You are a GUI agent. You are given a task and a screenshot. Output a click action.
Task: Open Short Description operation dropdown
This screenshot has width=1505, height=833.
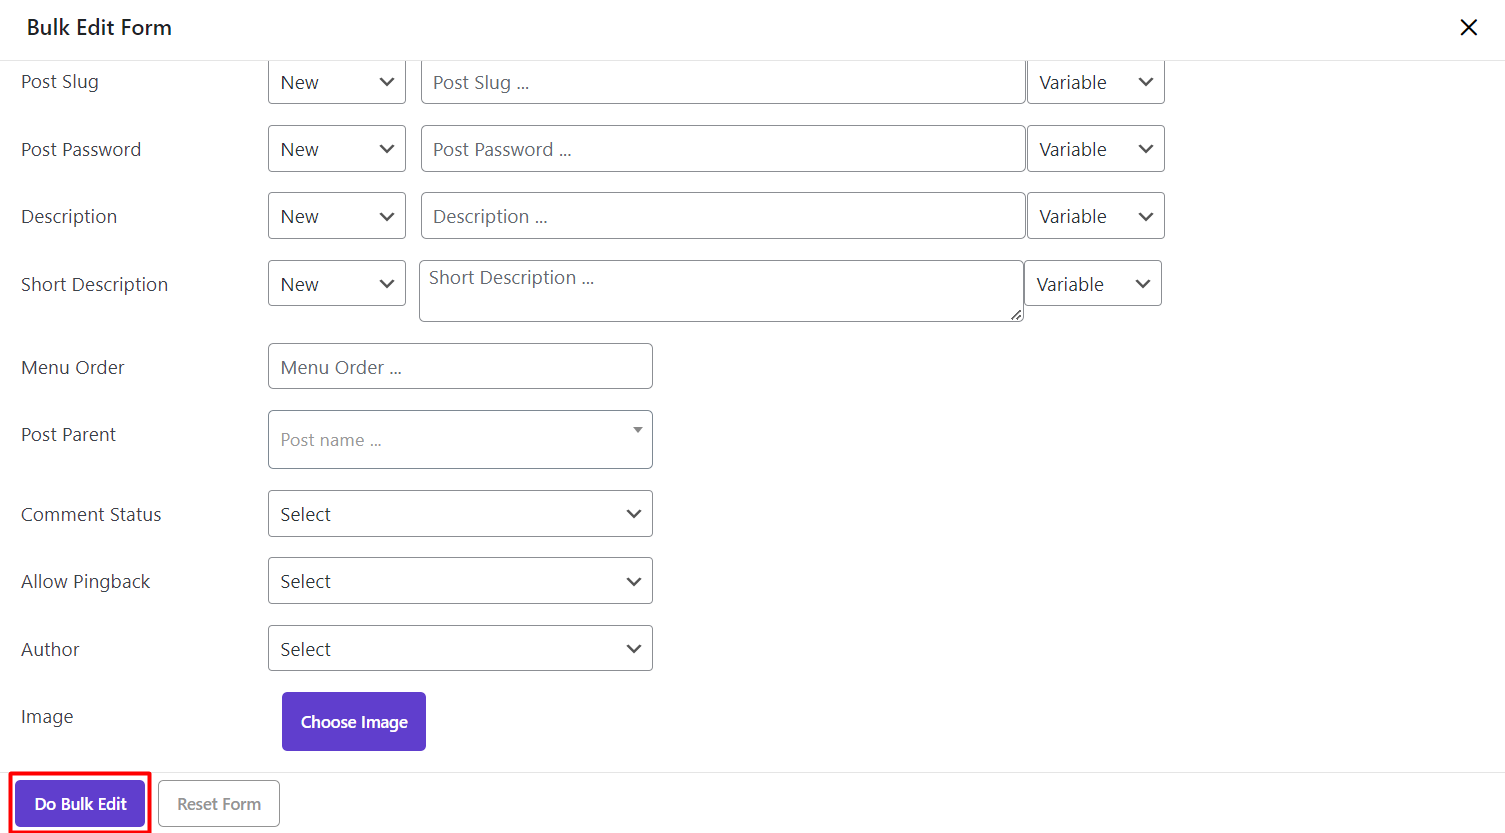(x=336, y=284)
